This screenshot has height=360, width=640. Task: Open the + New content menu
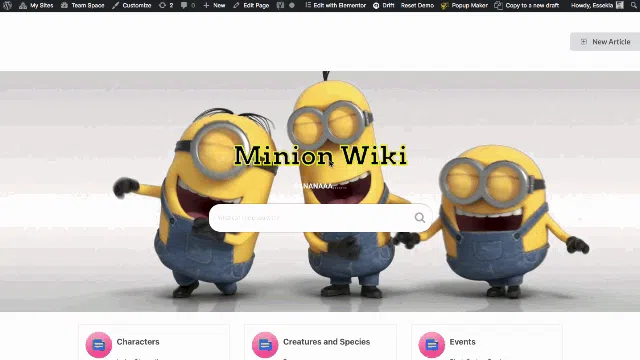click(x=214, y=5)
